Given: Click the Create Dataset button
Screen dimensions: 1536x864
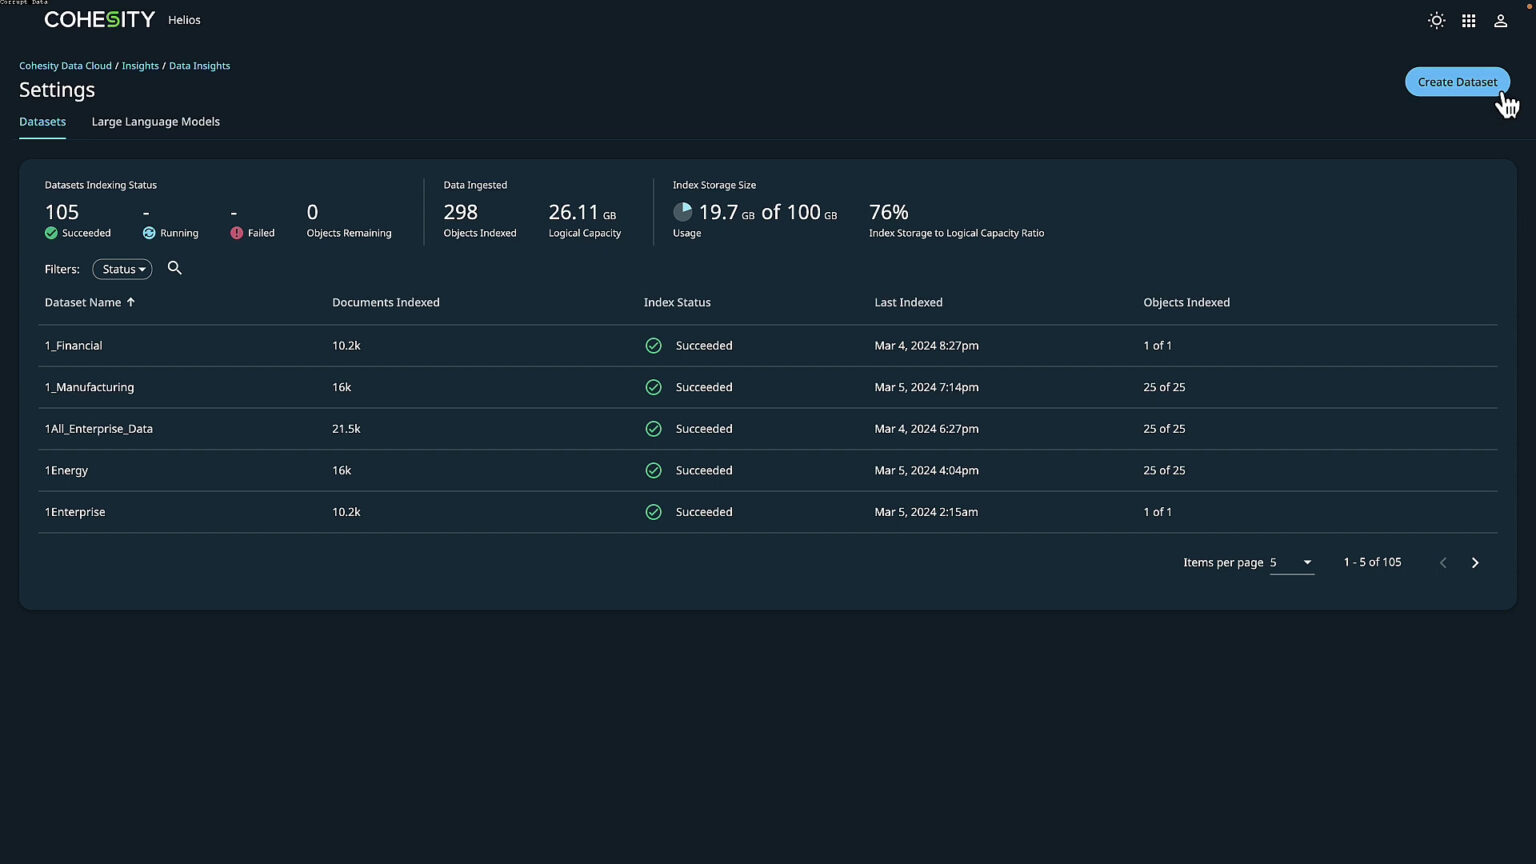Looking at the screenshot, I should point(1457,81).
